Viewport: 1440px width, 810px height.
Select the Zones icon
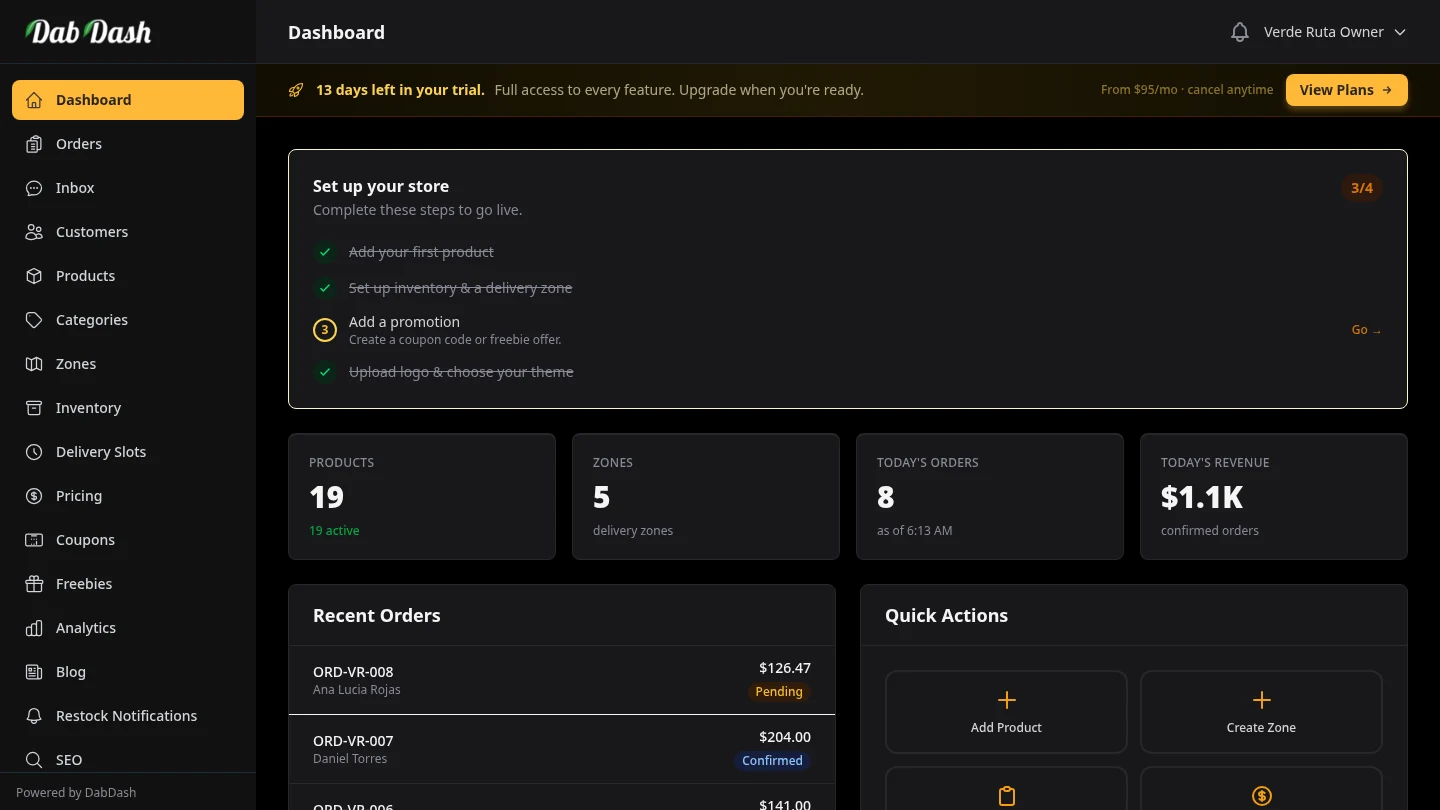tap(34, 364)
